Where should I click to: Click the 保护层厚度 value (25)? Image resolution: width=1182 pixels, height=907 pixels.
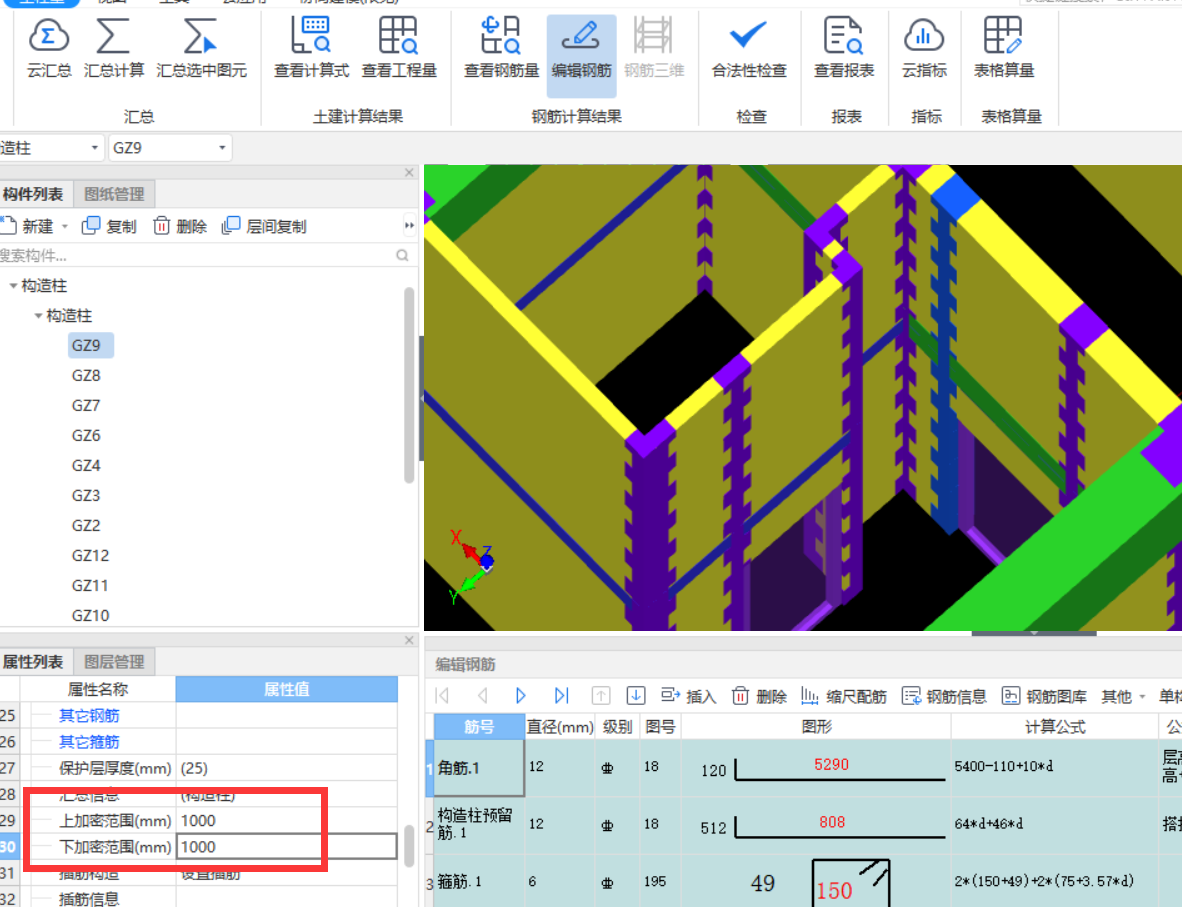tap(286, 768)
